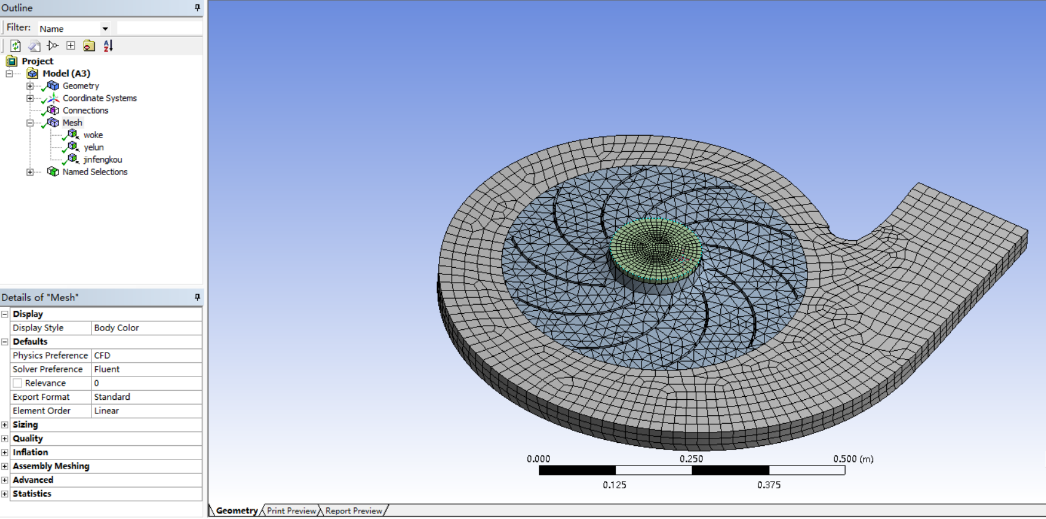The height and width of the screenshot is (519, 1046).
Task: Collapse the Defaults section in Details
Action: 5,342
